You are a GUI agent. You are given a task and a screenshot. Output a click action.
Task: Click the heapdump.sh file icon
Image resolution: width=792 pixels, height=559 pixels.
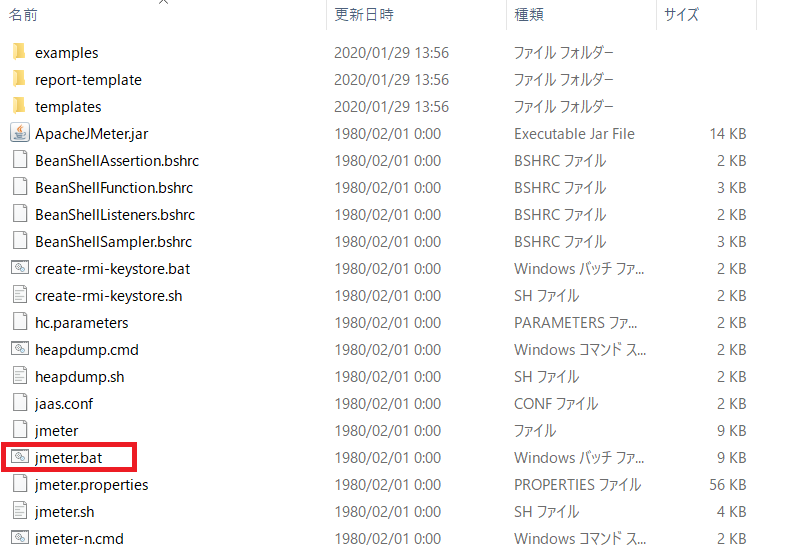[20, 376]
